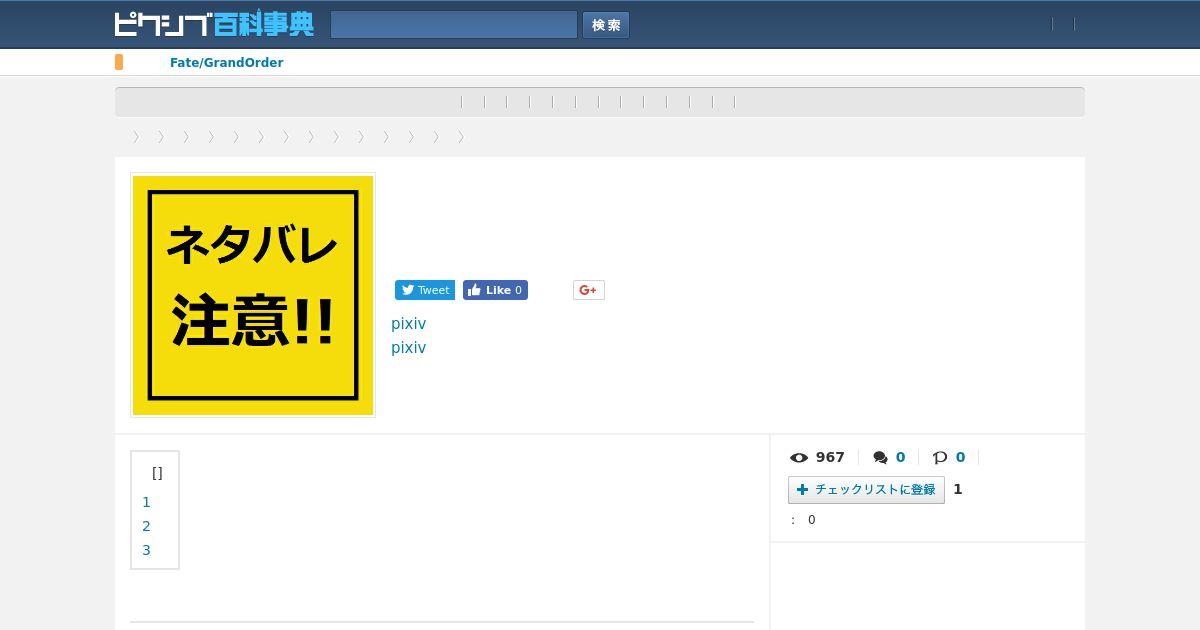Screen dimensions: 1200x630
Task: Click the 検索 search button
Action: pyautogui.click(x=606, y=25)
